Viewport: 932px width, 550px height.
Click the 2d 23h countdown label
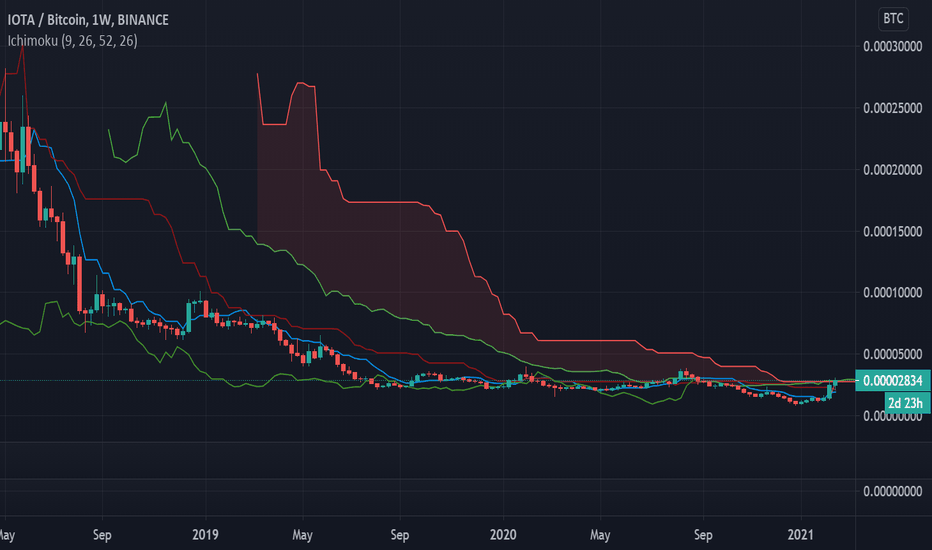click(906, 403)
